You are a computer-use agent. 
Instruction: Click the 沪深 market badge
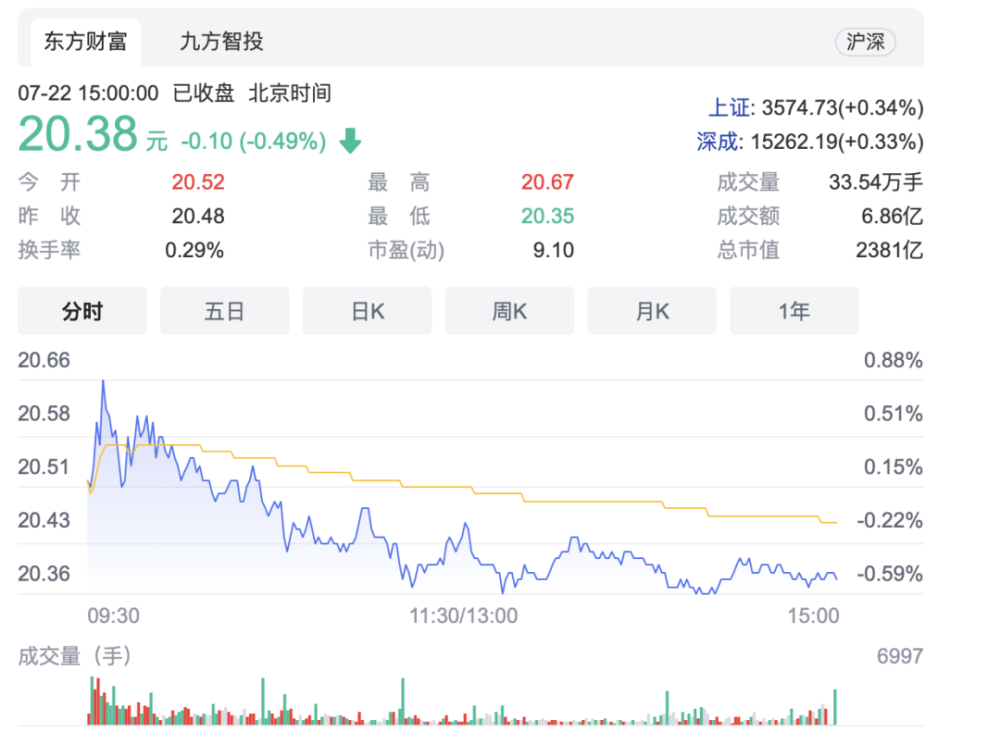865,42
